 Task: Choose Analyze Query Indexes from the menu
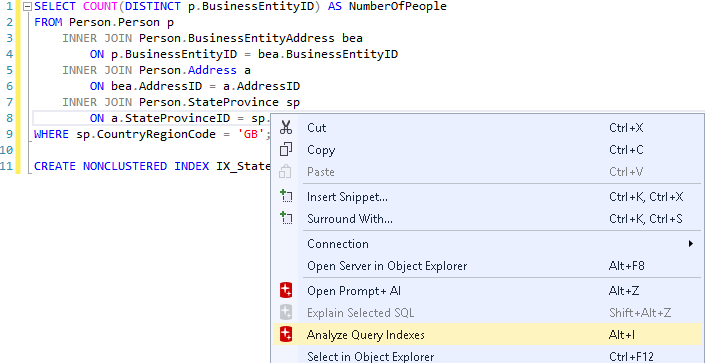tap(487, 335)
